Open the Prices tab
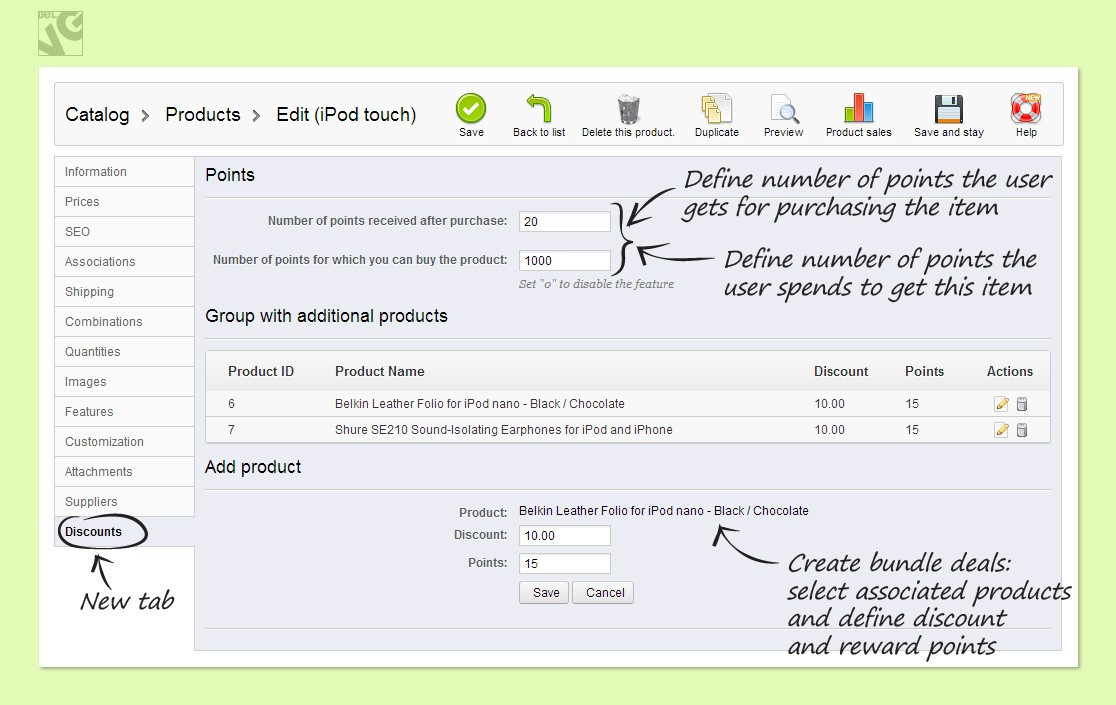This screenshot has height=705, width=1116. point(83,202)
